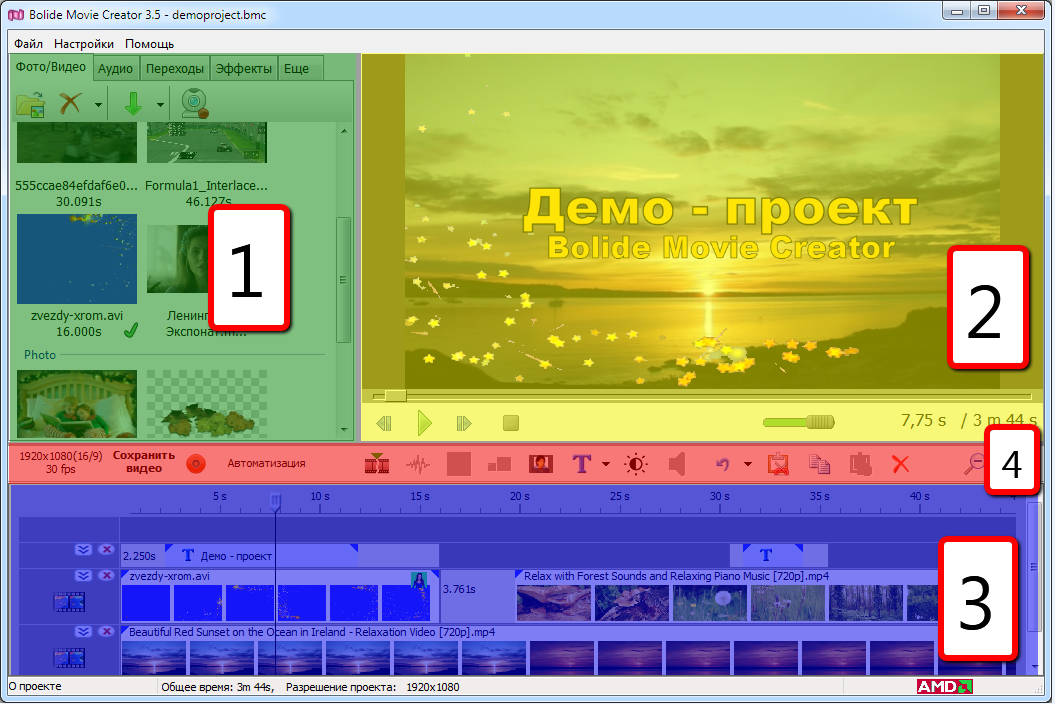Click the previous frame playback button
The width and height of the screenshot is (1055, 704).
click(x=384, y=423)
